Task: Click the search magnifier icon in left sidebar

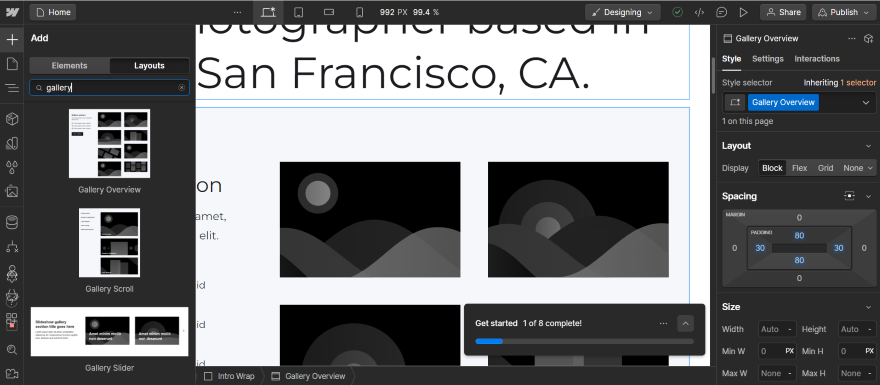Action: click(12, 350)
